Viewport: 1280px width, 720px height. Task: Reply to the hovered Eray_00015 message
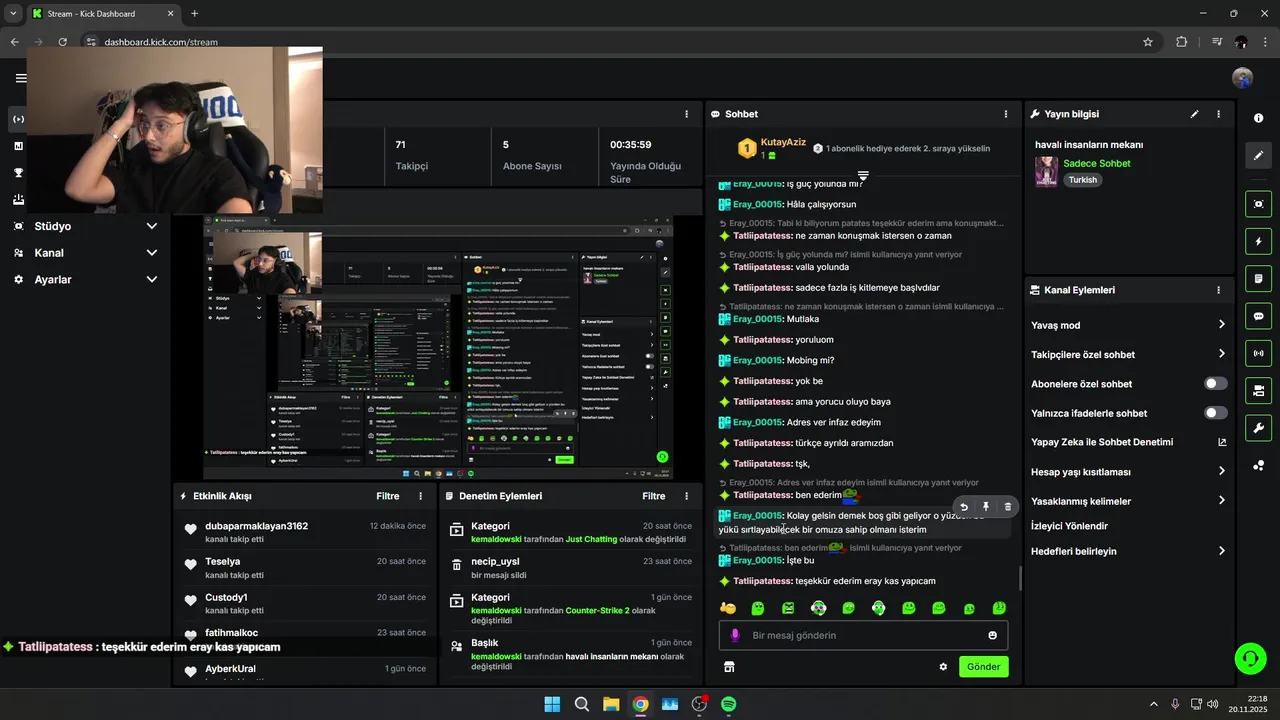click(x=964, y=507)
